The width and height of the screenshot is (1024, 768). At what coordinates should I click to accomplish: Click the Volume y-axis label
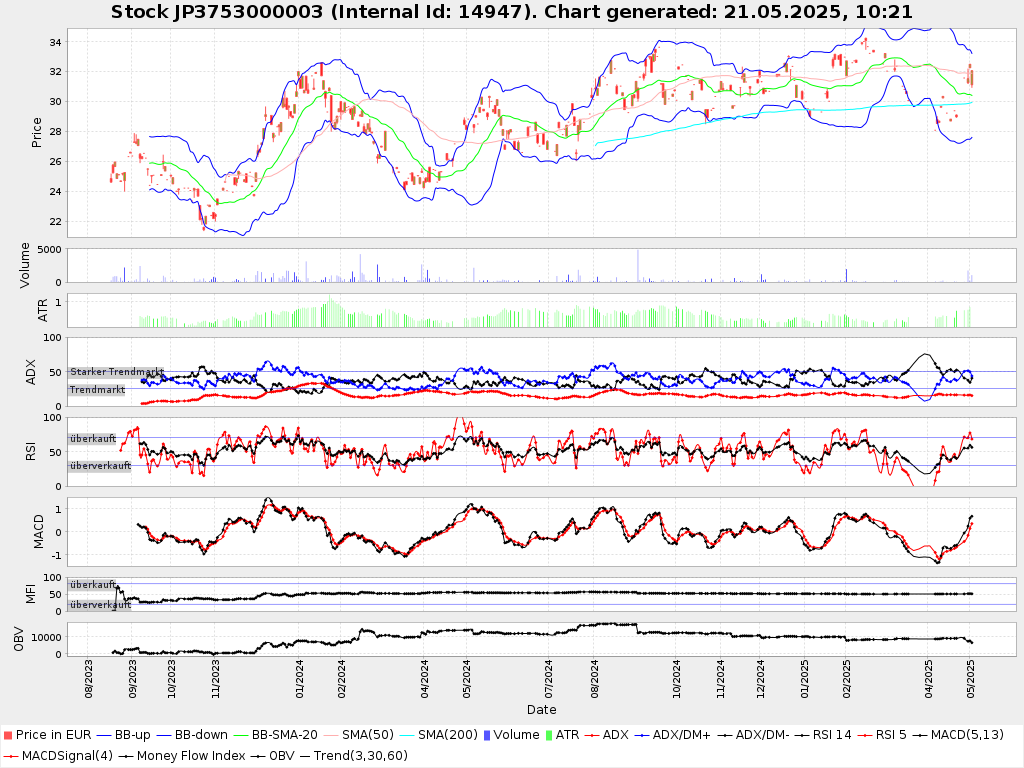25,265
